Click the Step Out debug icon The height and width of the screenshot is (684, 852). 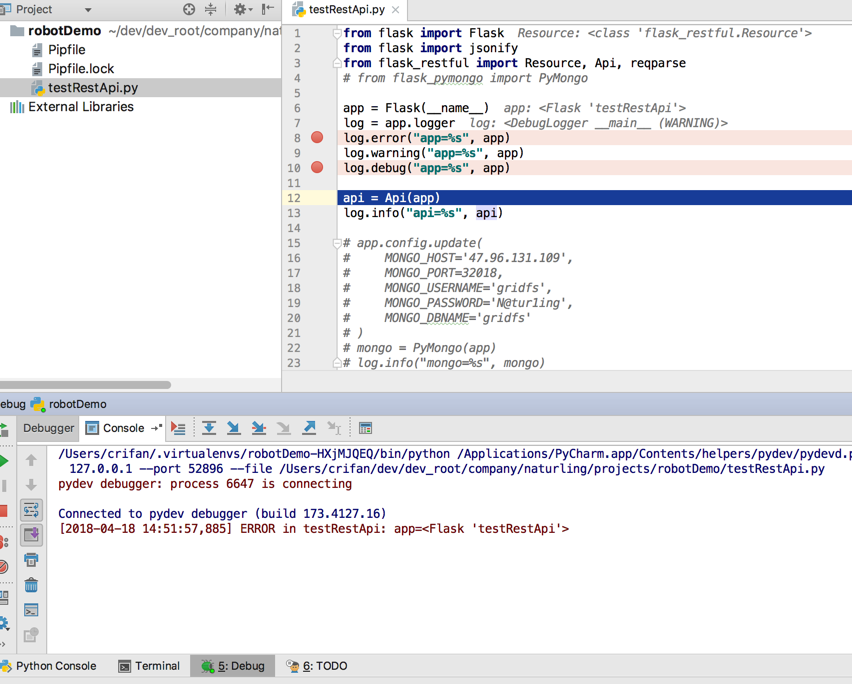[309, 428]
